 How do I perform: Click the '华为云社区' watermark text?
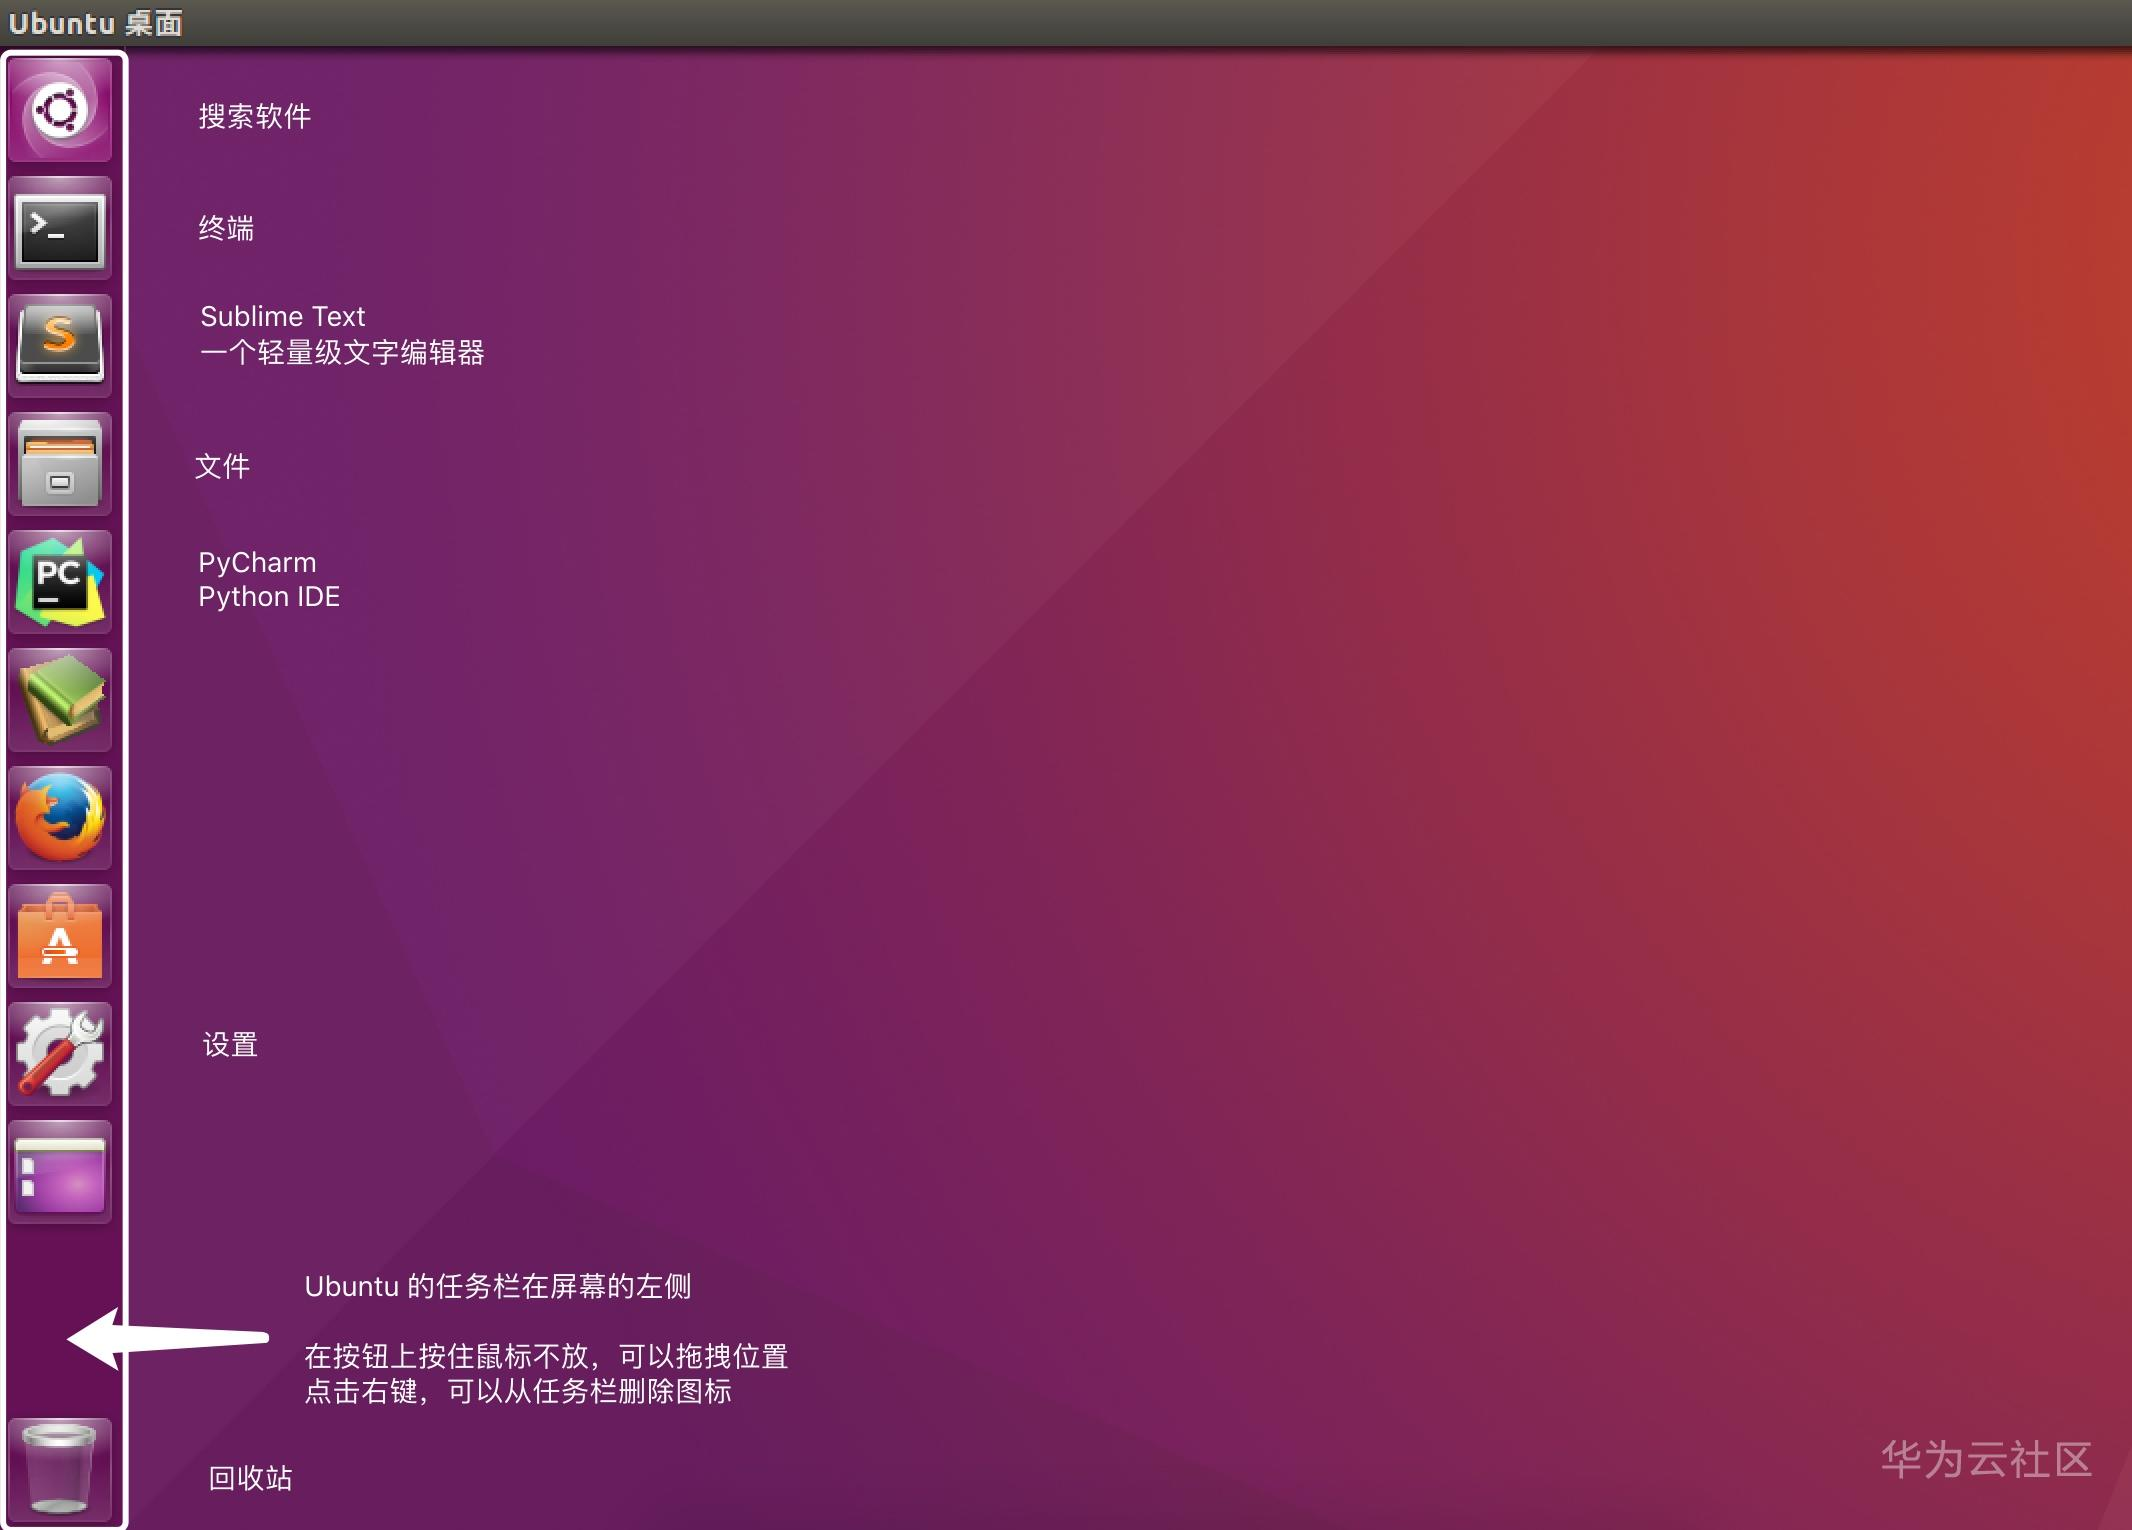(1986, 1460)
